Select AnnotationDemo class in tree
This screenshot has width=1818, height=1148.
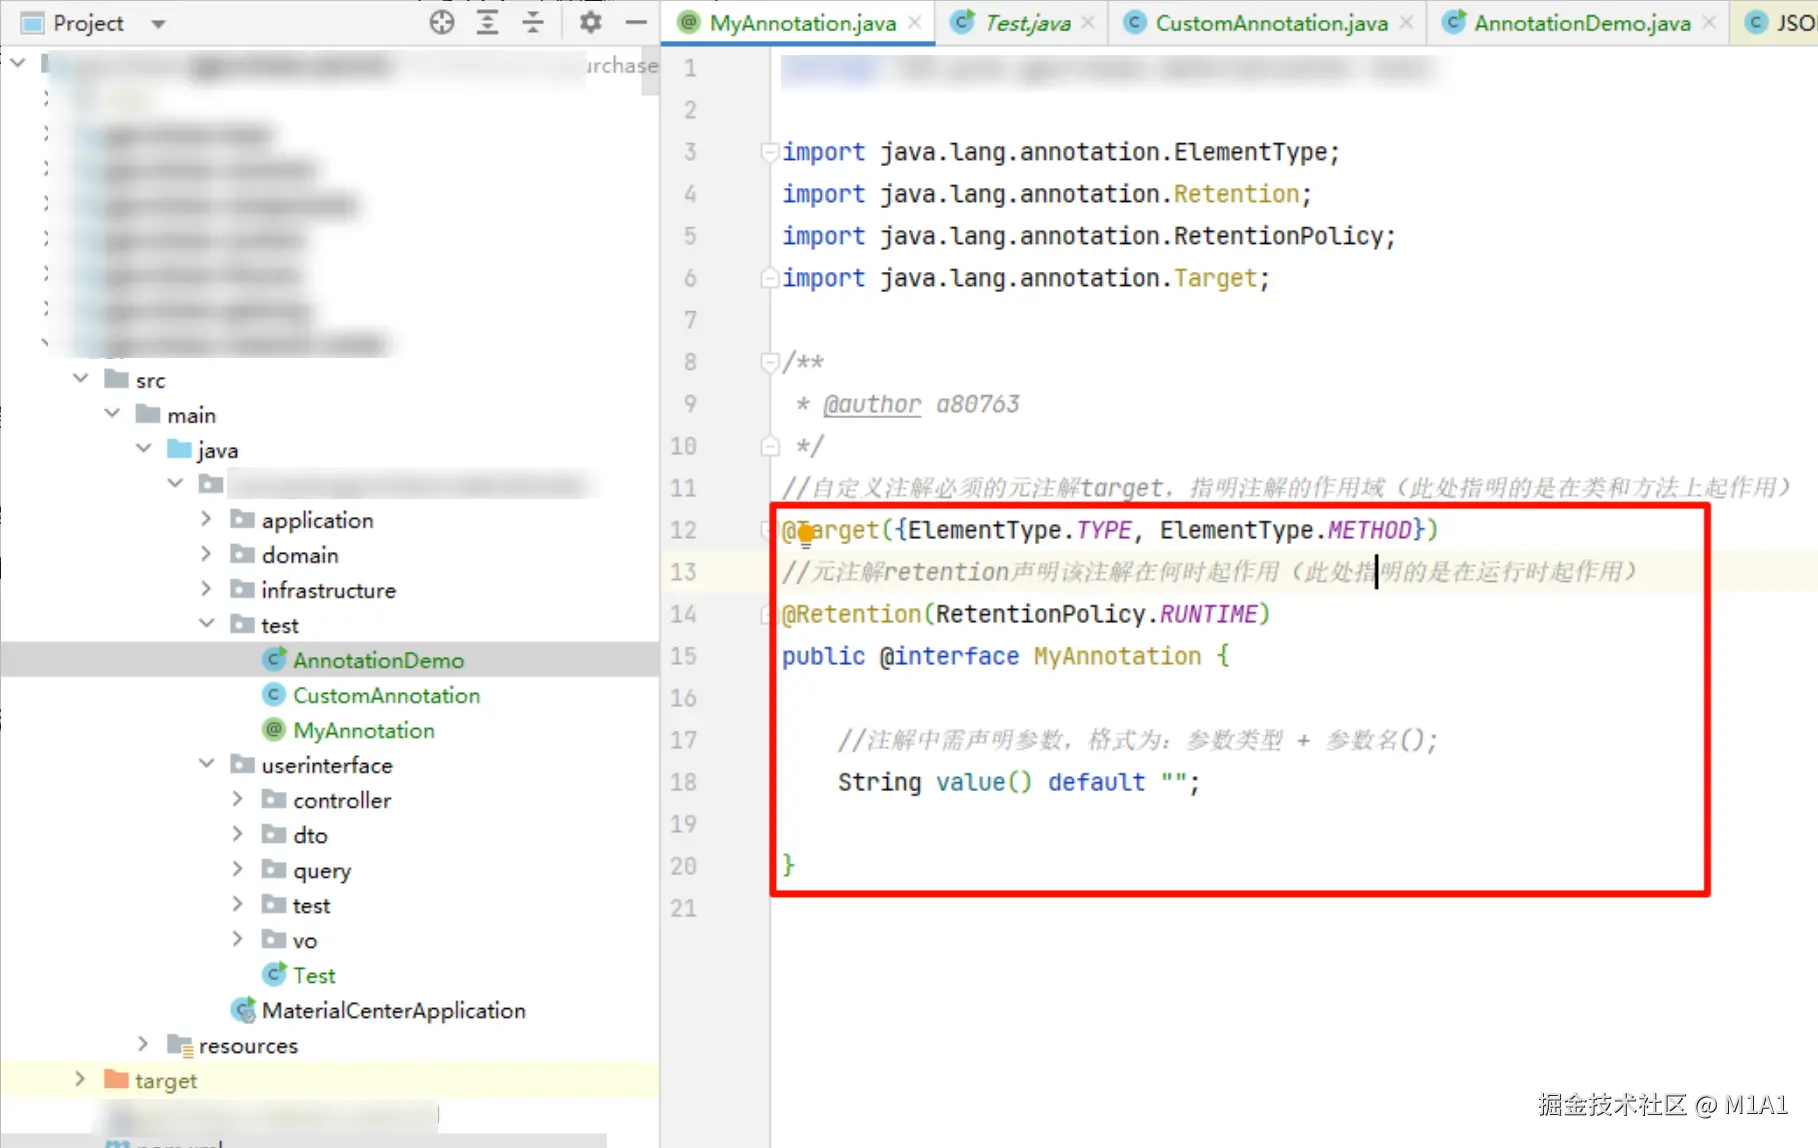(x=378, y=660)
